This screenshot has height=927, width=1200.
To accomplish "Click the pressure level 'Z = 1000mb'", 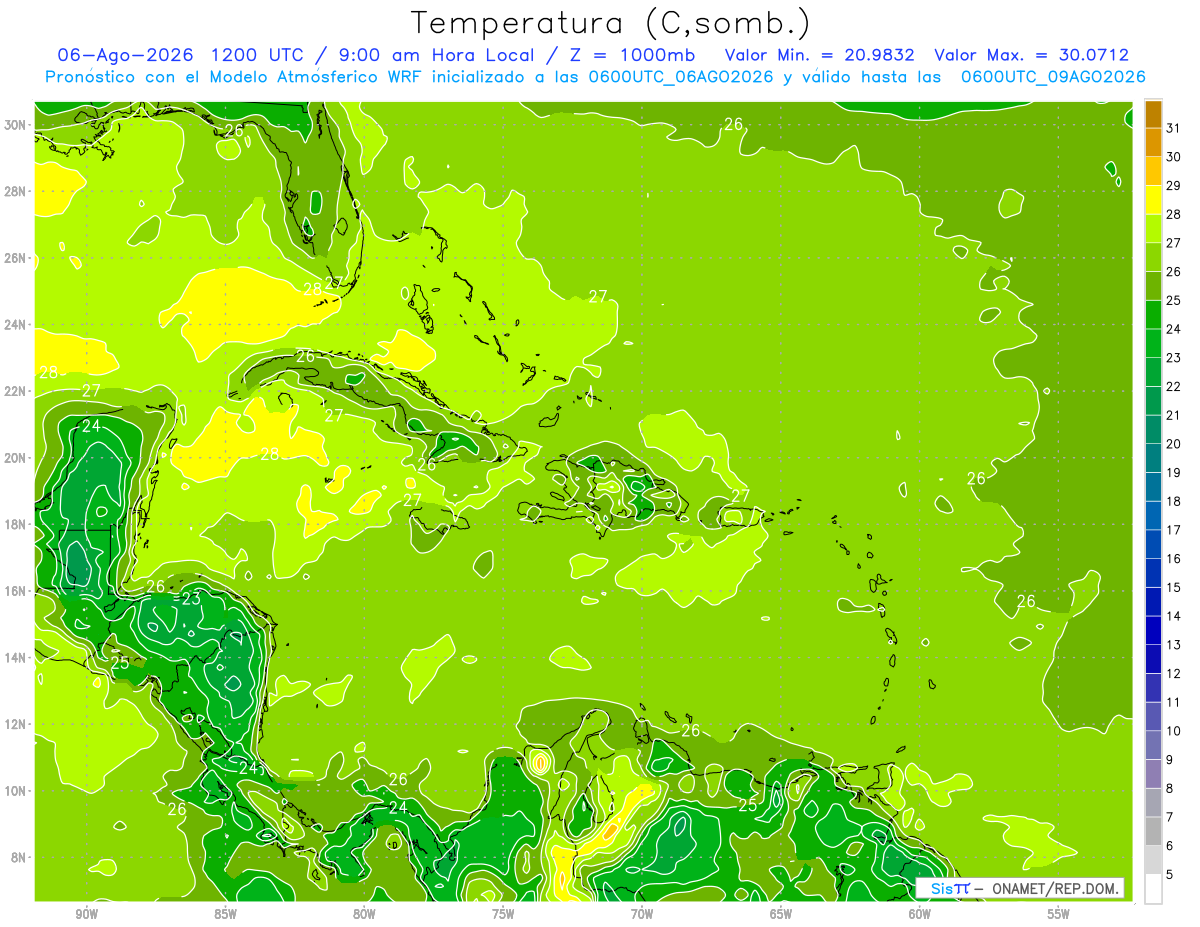I will tap(632, 55).
